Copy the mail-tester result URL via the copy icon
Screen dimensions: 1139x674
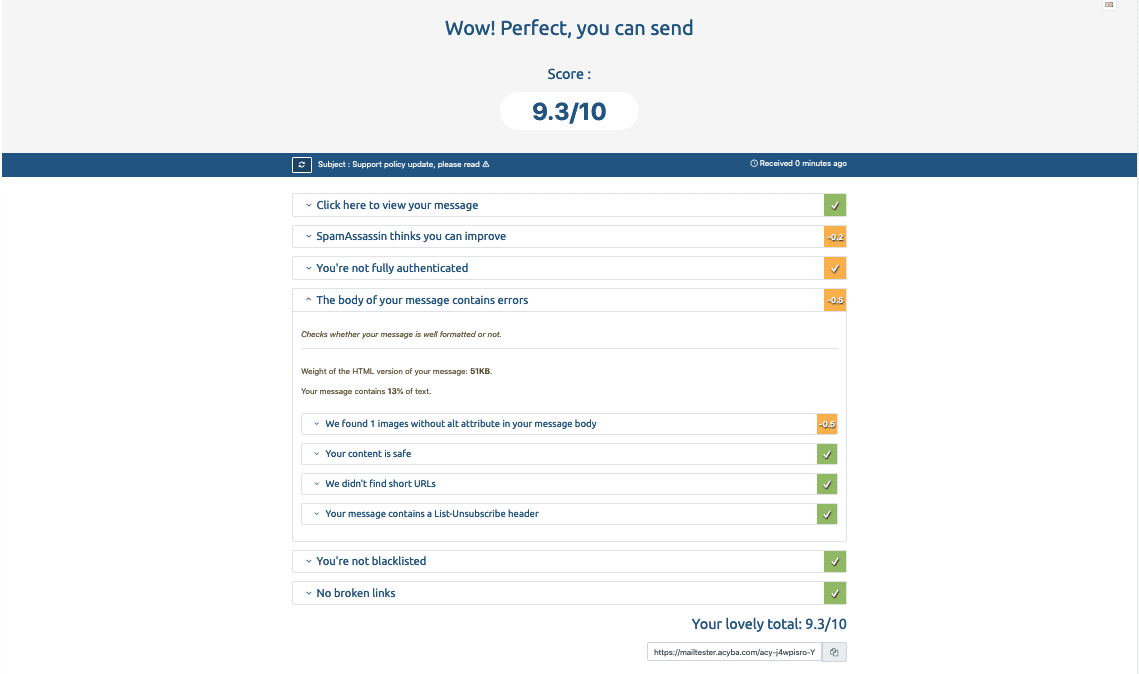click(834, 651)
